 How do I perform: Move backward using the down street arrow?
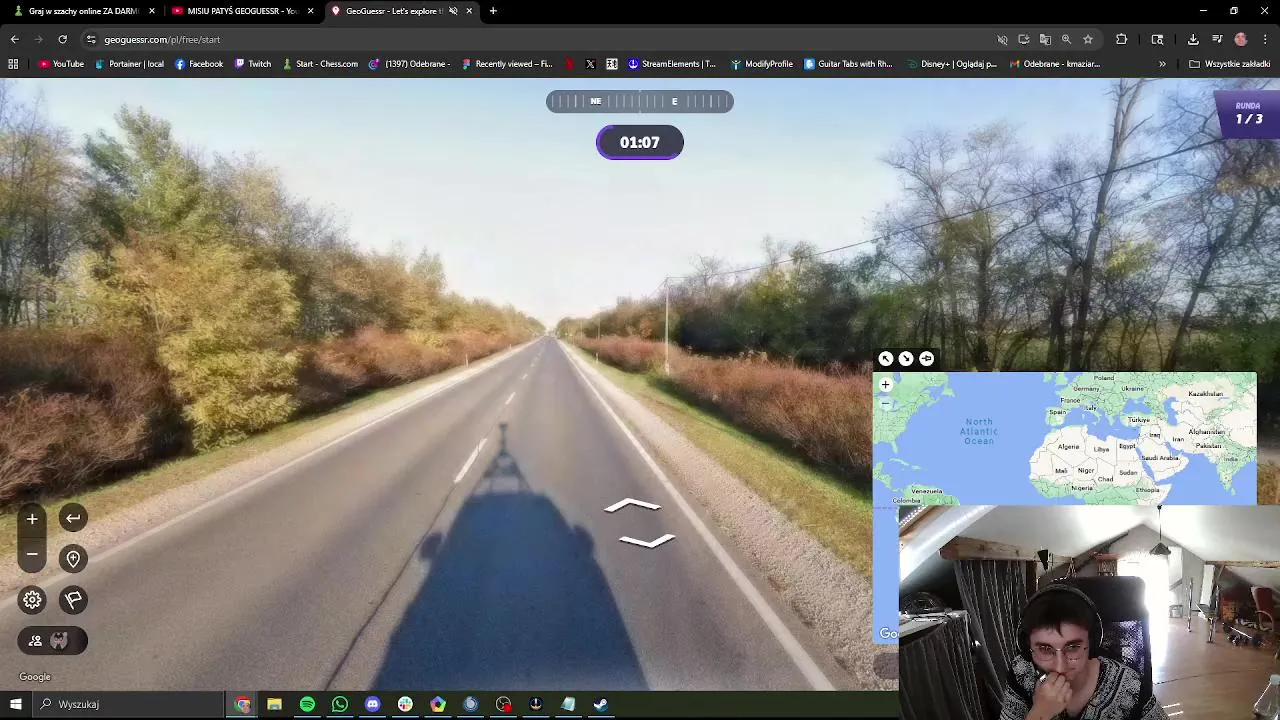tap(647, 540)
